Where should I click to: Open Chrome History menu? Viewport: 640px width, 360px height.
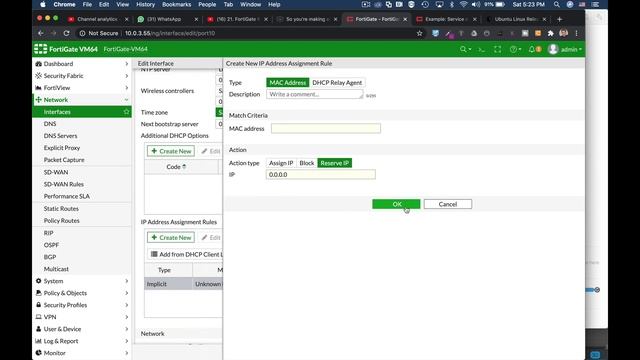click(x=145, y=4)
